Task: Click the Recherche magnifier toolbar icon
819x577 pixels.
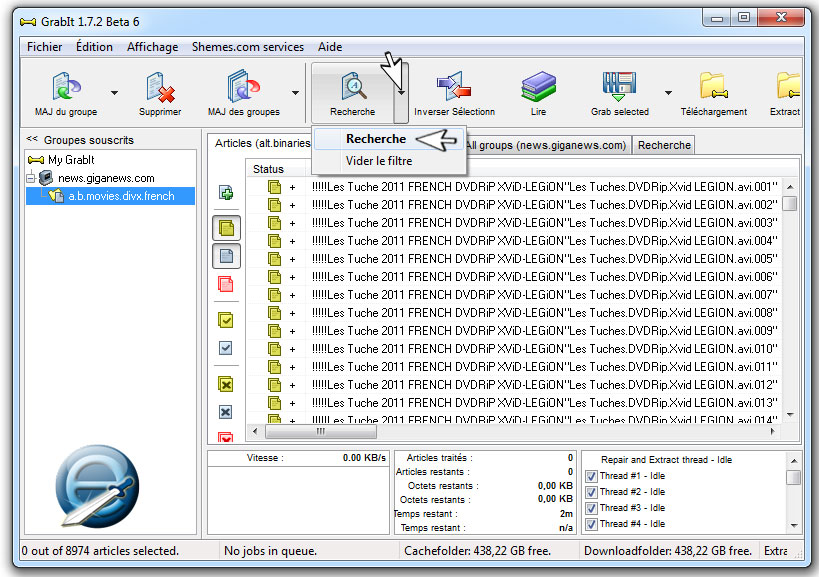Action: pos(353,87)
